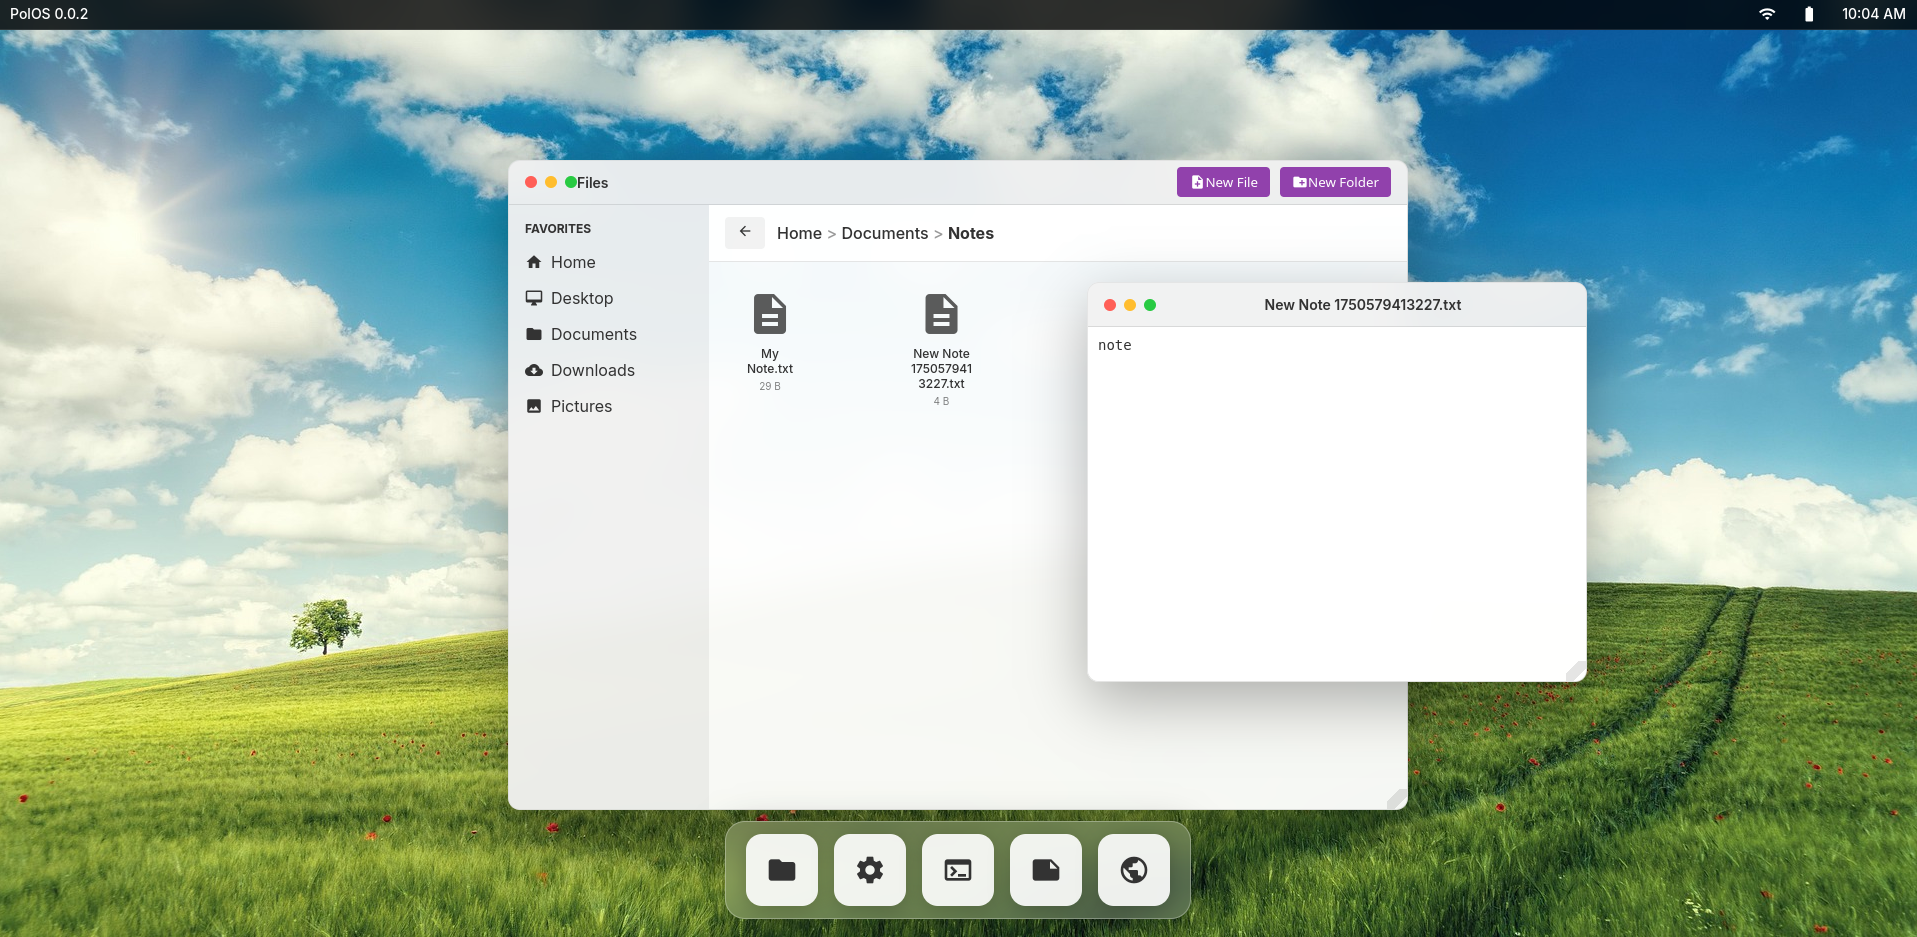Minimize the Files window with yellow button
This screenshot has height=937, width=1917.
tap(551, 182)
